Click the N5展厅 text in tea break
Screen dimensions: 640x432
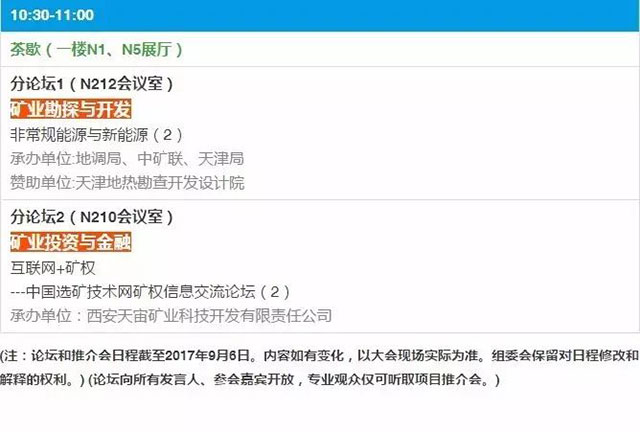coord(146,49)
